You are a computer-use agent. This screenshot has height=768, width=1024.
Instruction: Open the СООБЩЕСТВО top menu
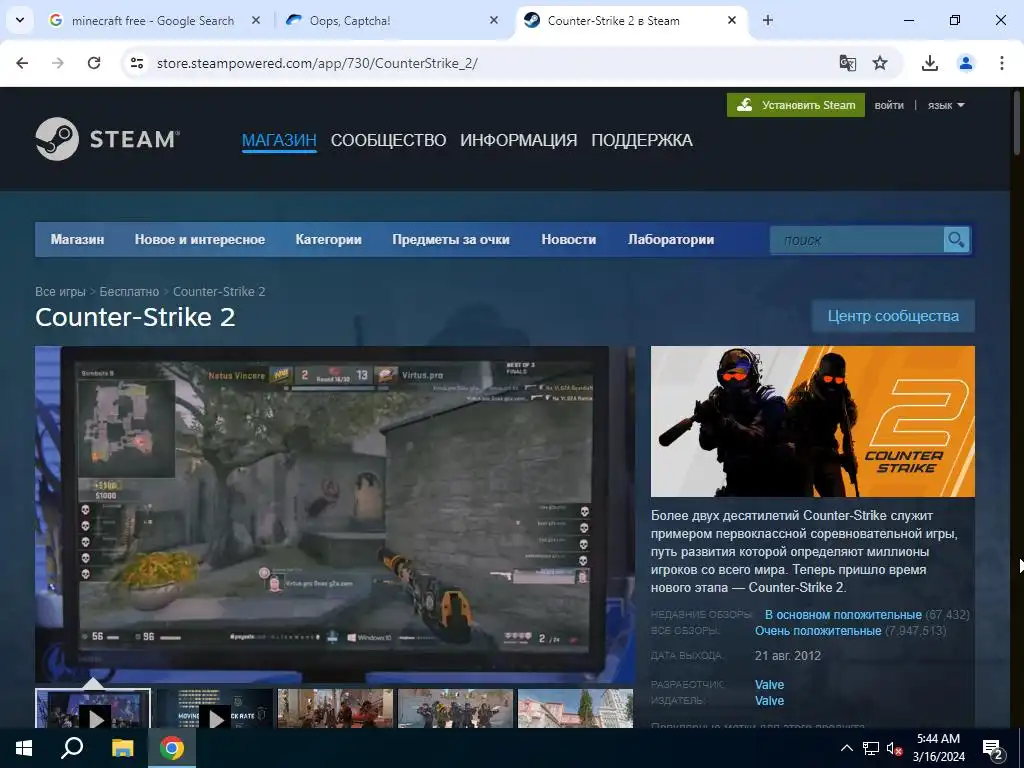point(388,140)
